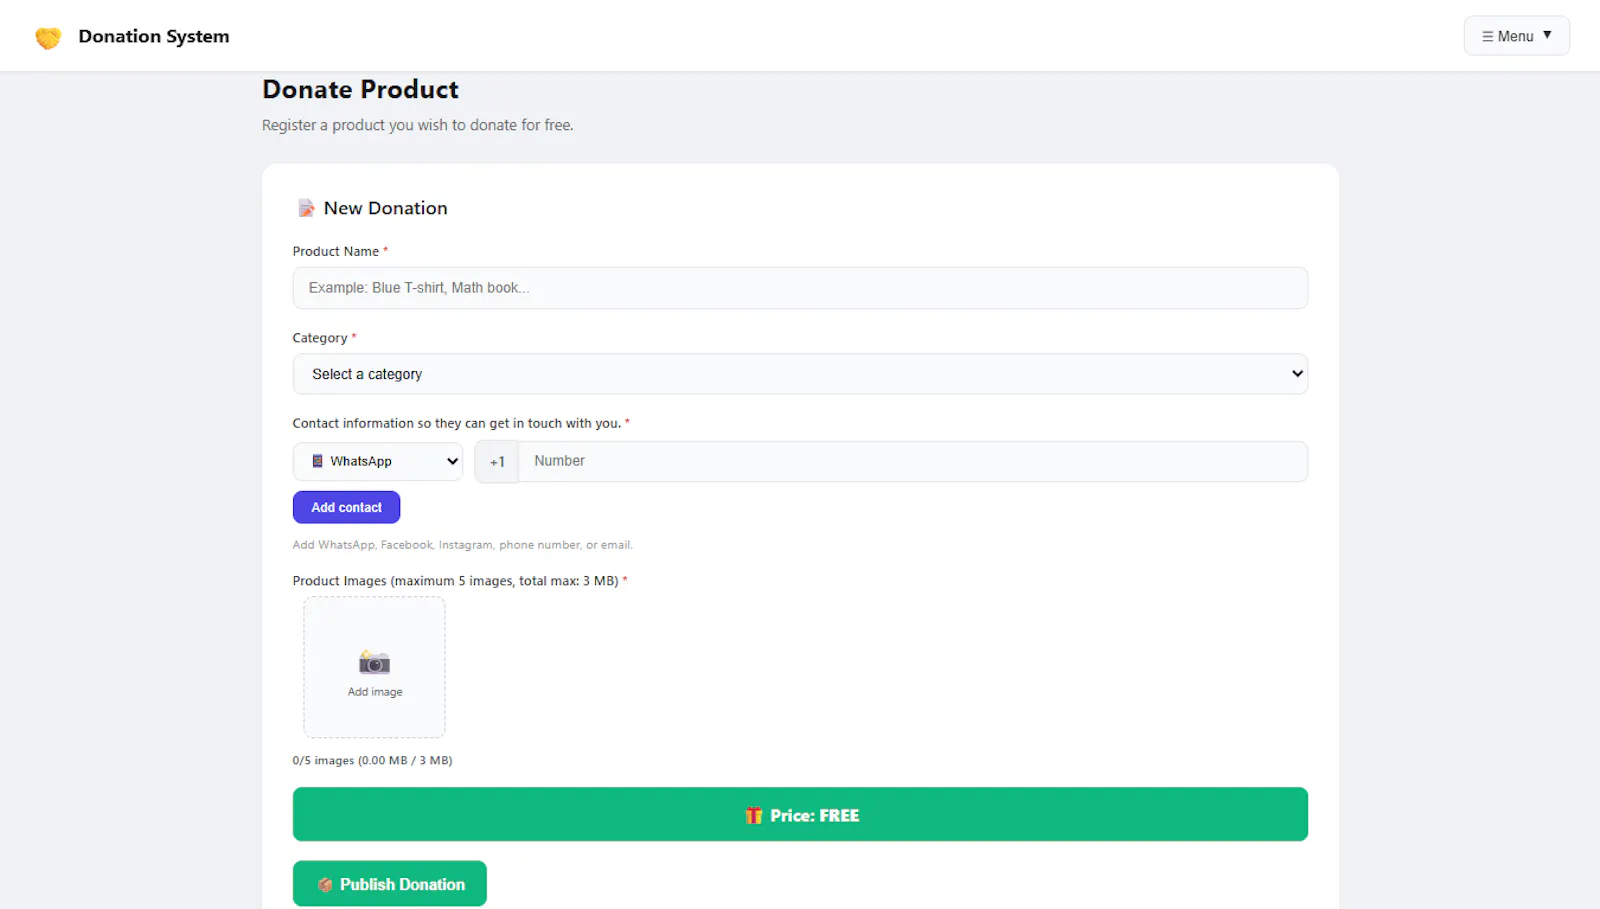Click the camera Add image icon
The image size is (1600, 909).
click(375, 662)
